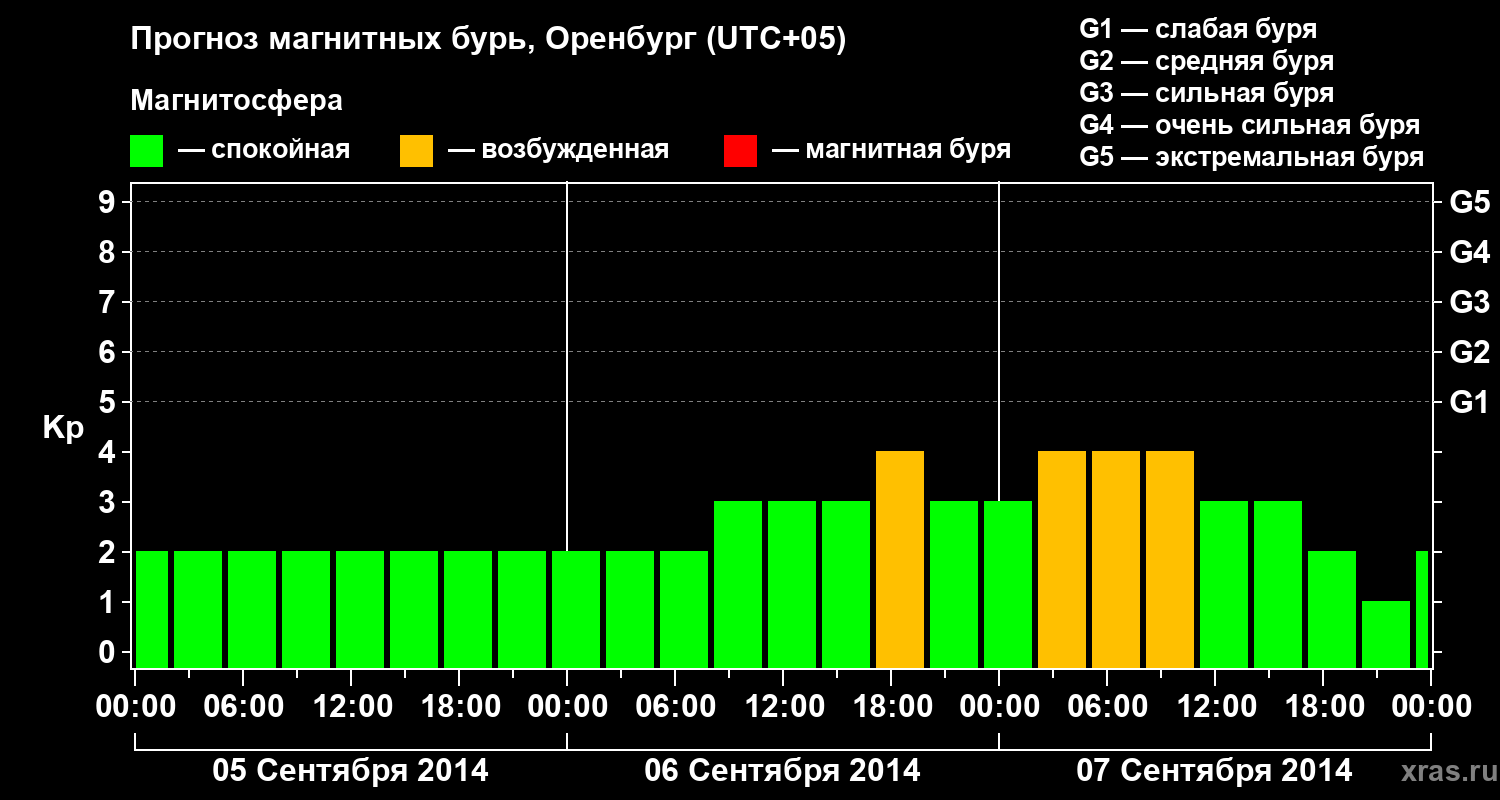
Task: Click the '18:00' time label of 05 Сентября
Action: pyautogui.click(x=461, y=707)
